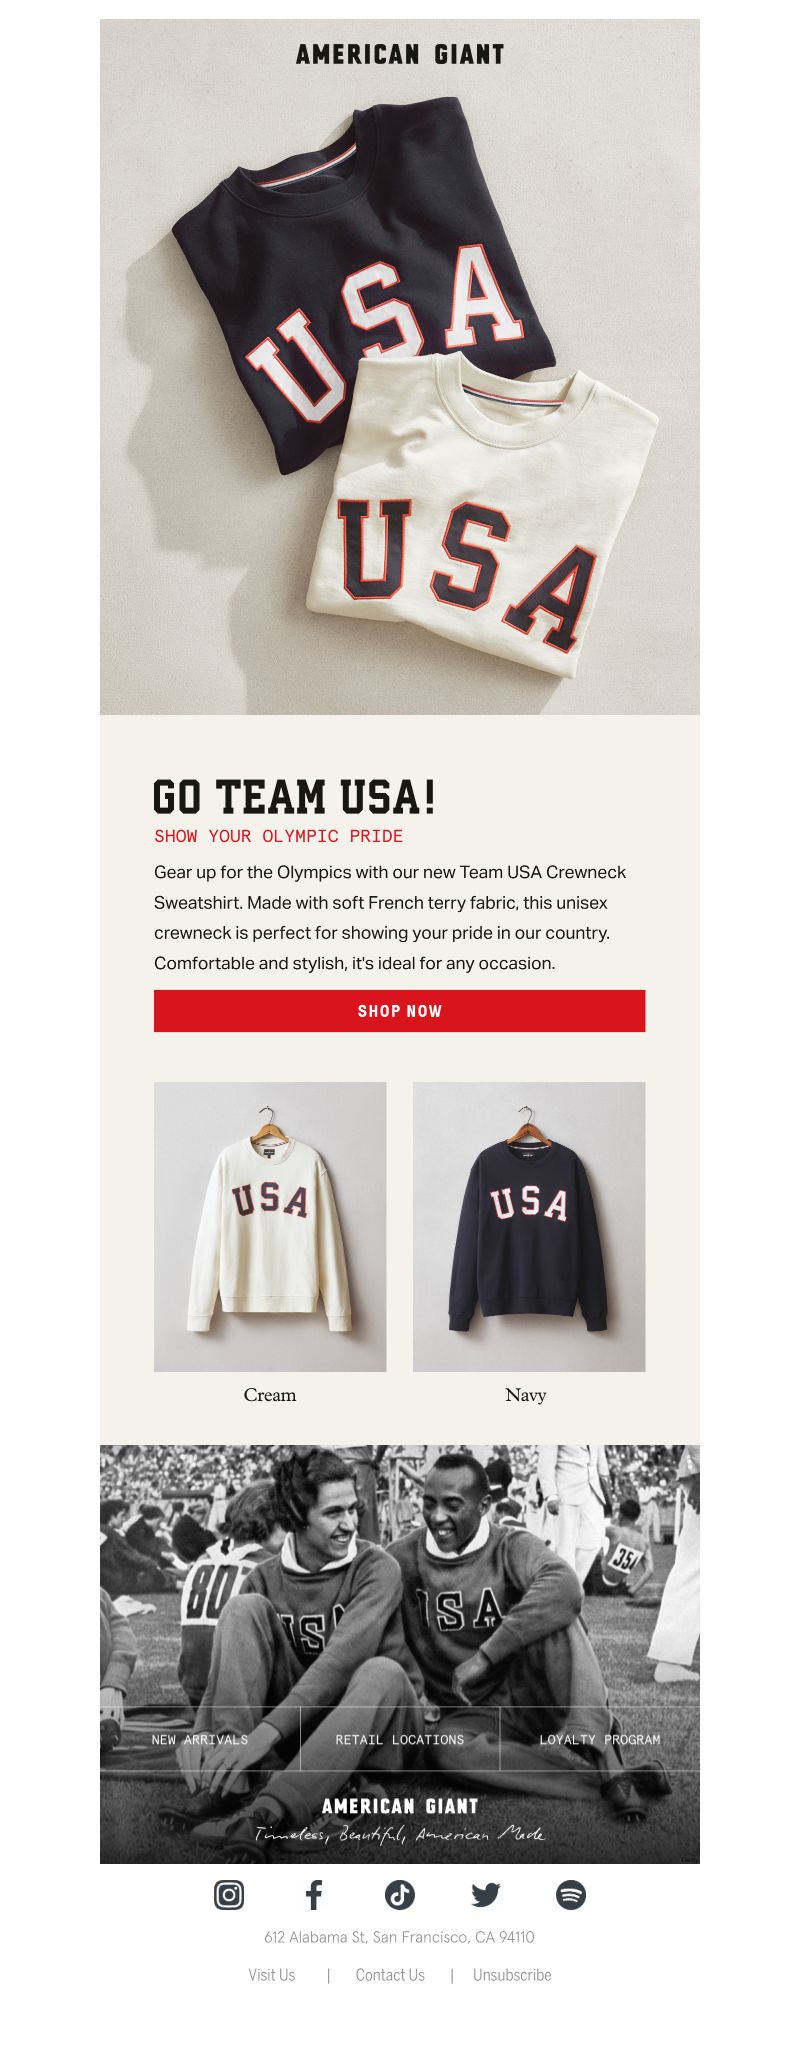Follow the Contact Us link
This screenshot has width=800, height=2064.
click(x=390, y=1975)
